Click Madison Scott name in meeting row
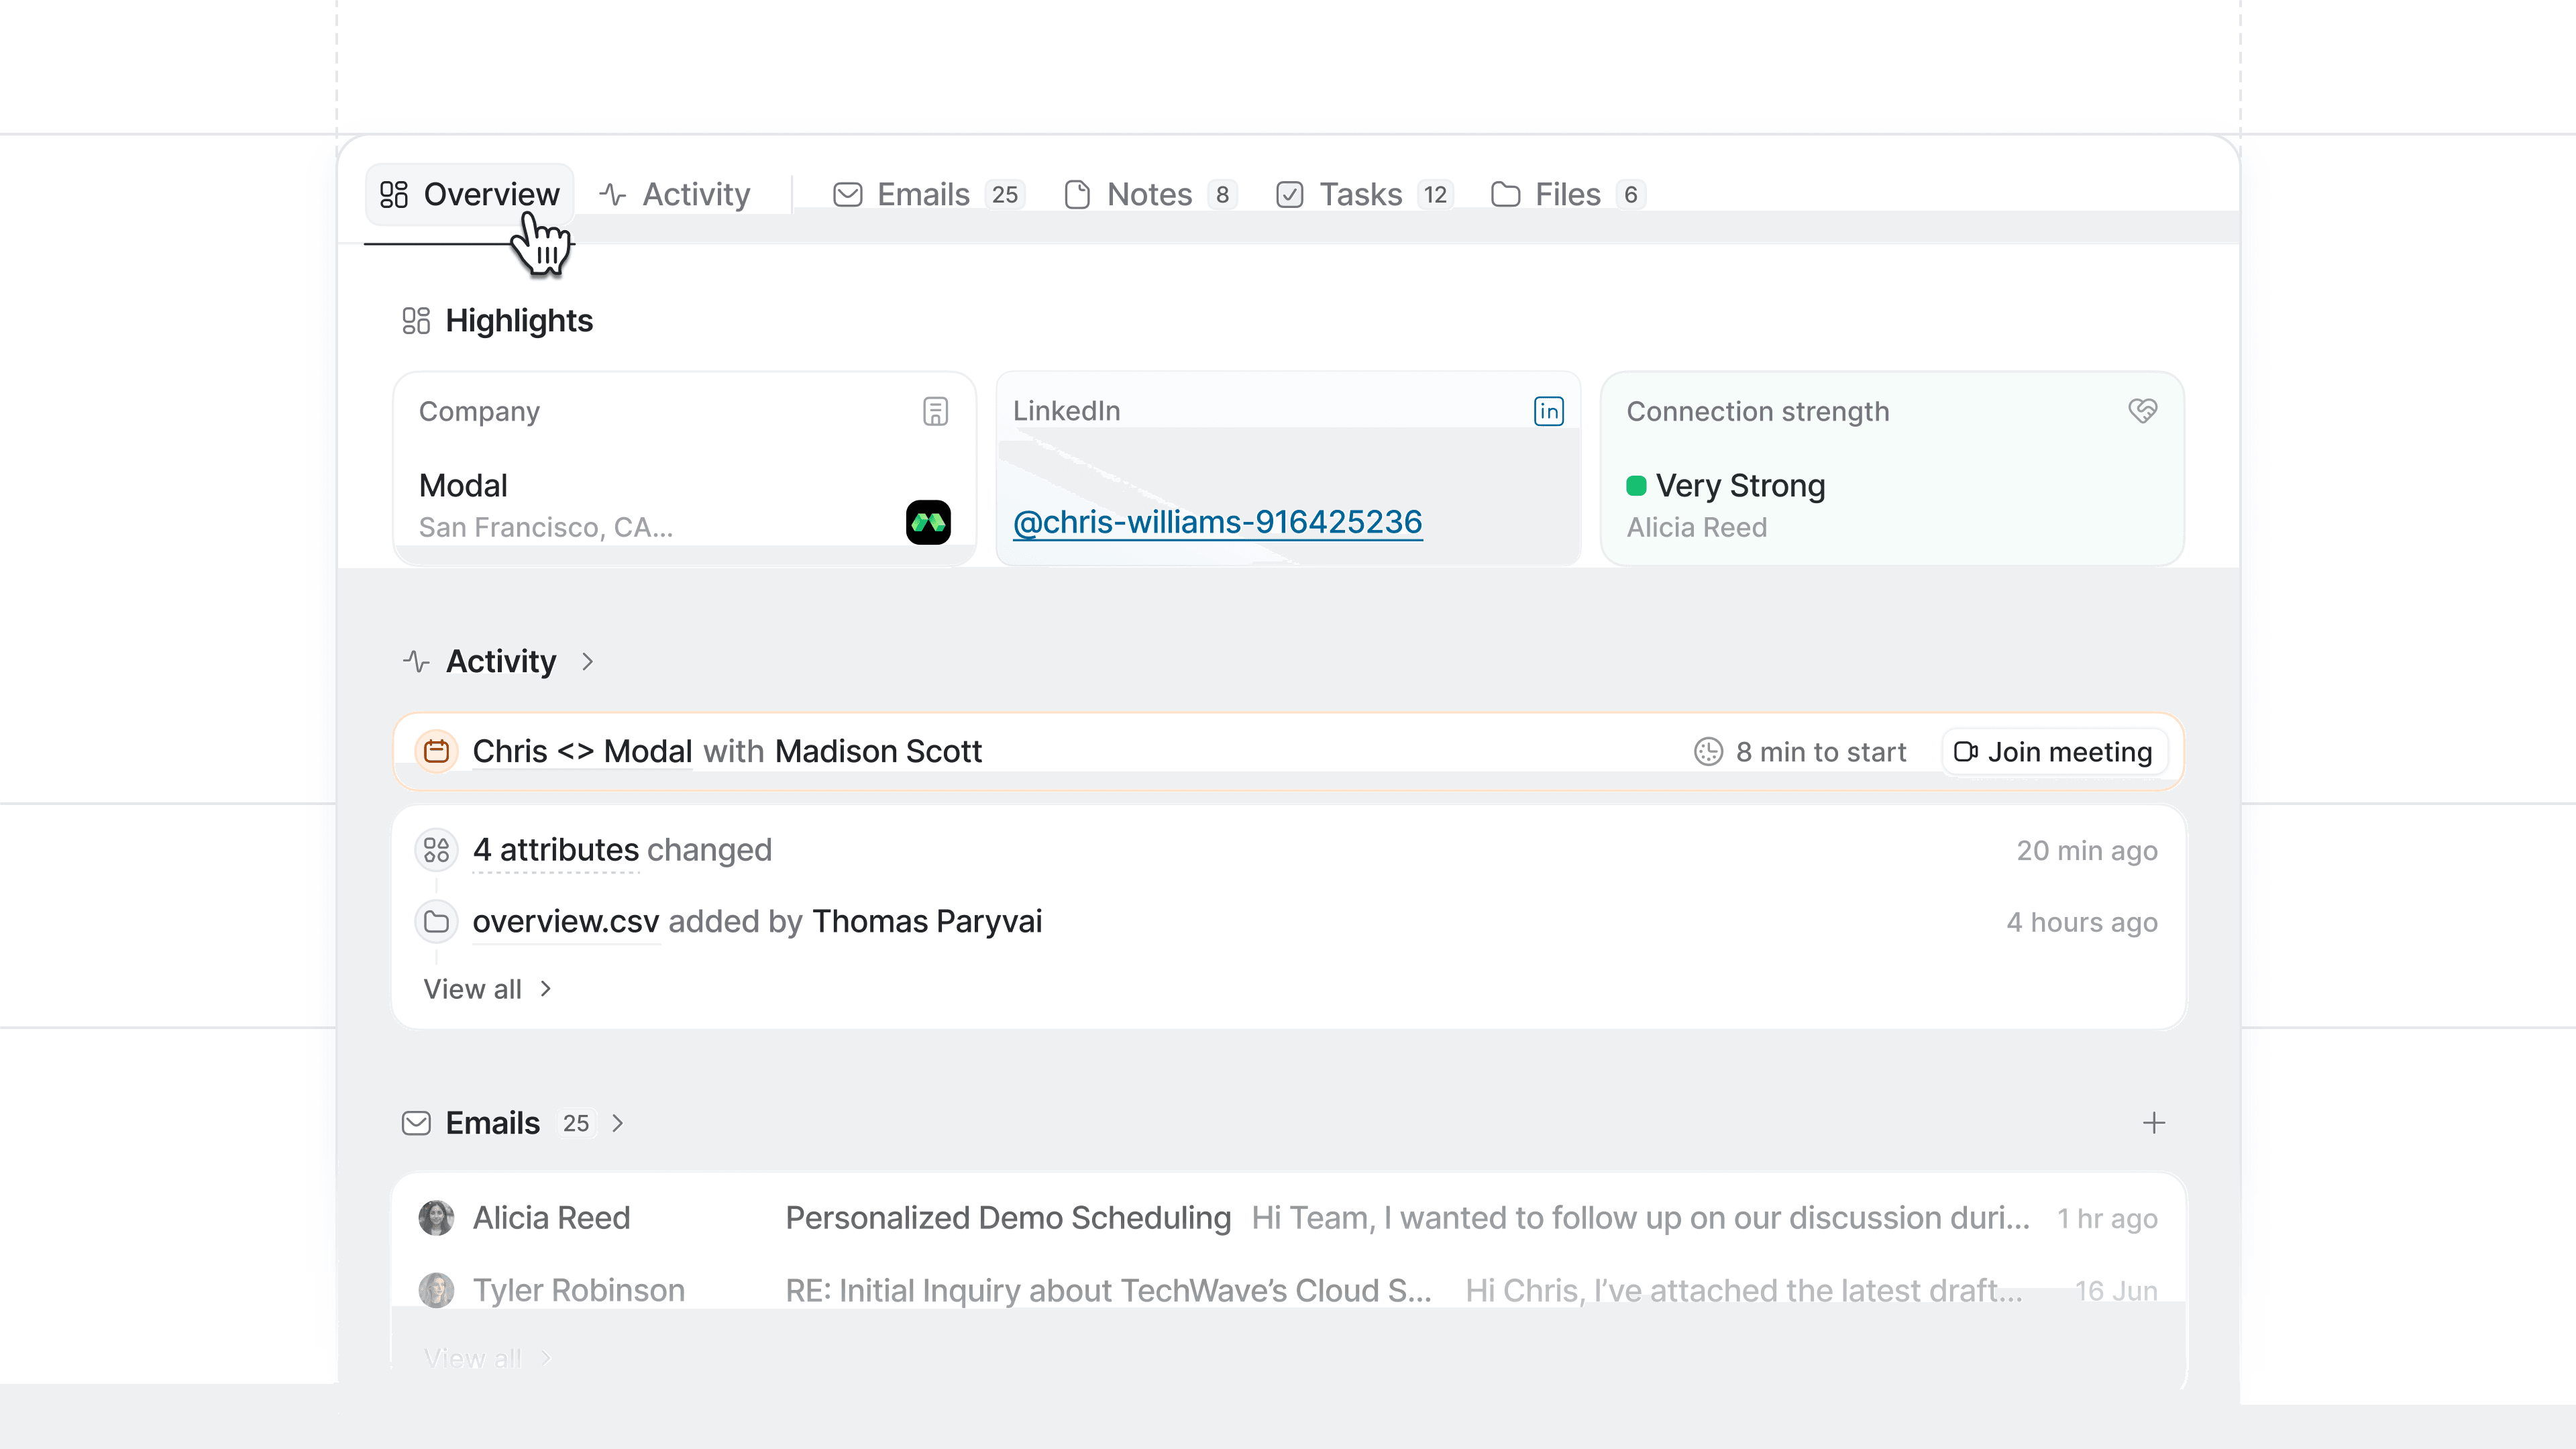2576x1449 pixels. click(x=878, y=751)
